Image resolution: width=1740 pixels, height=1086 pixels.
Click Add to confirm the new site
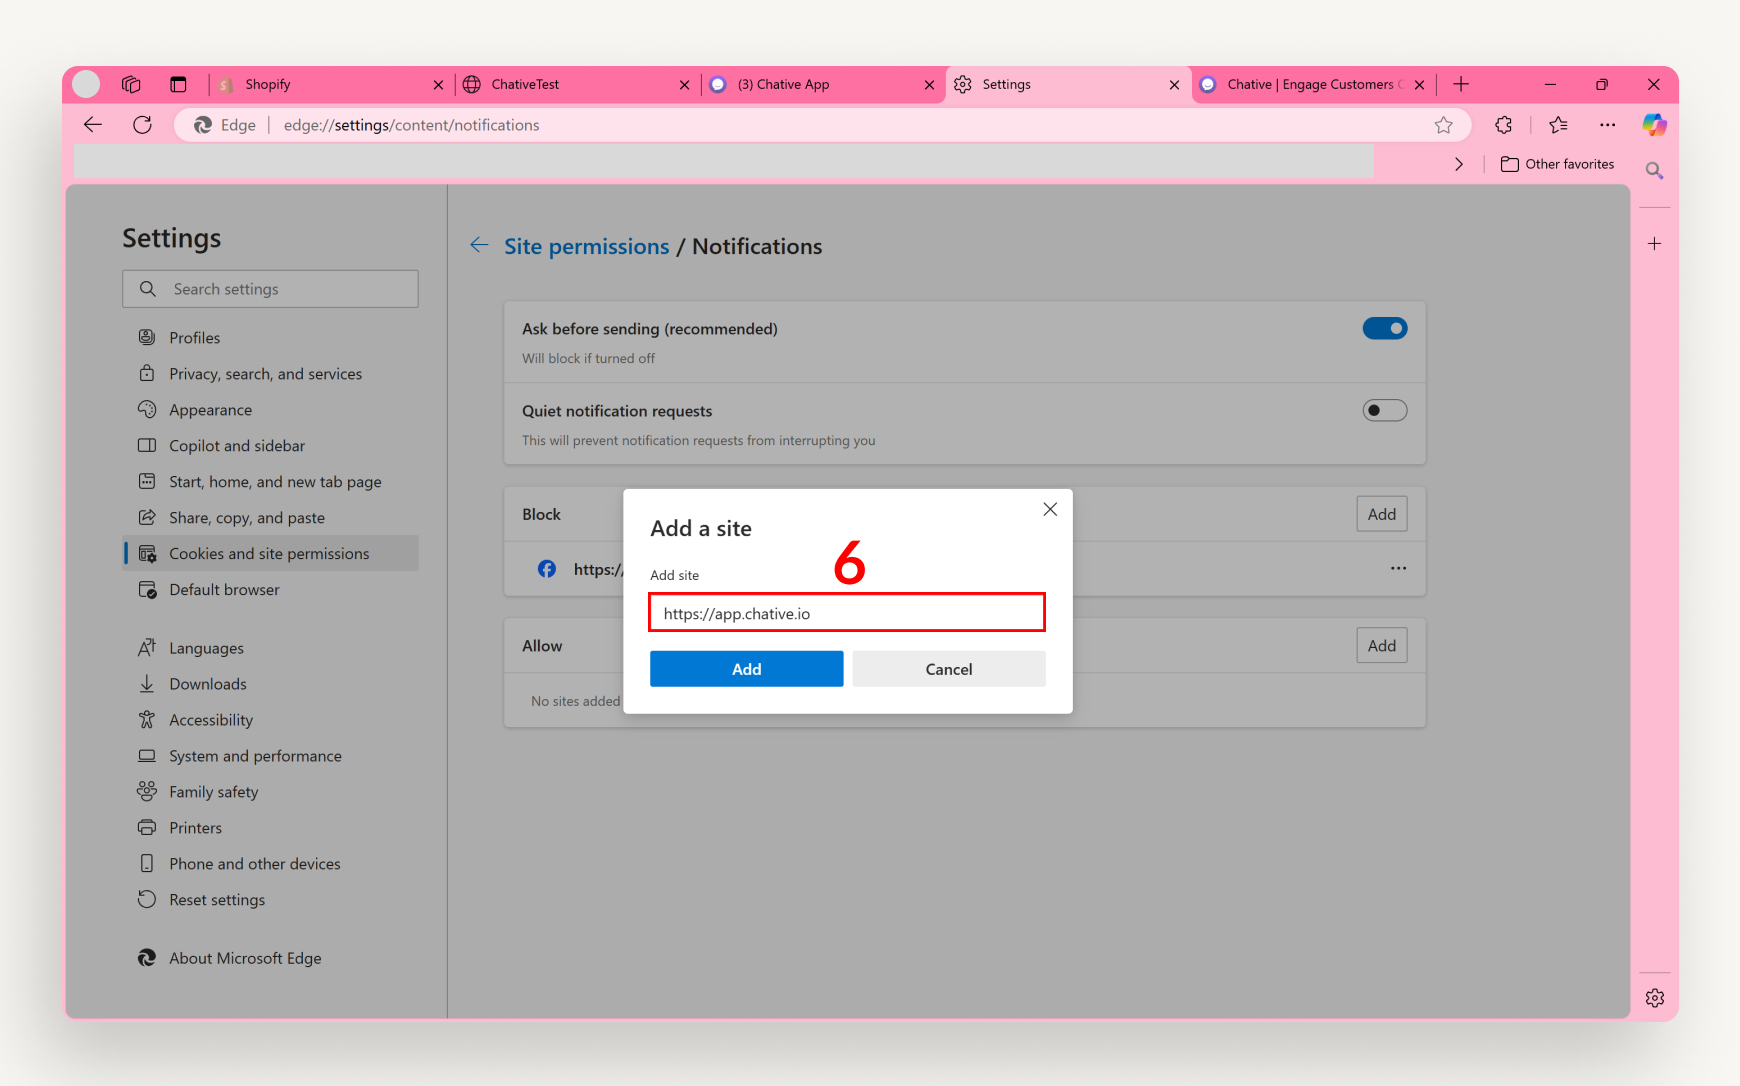tap(746, 668)
